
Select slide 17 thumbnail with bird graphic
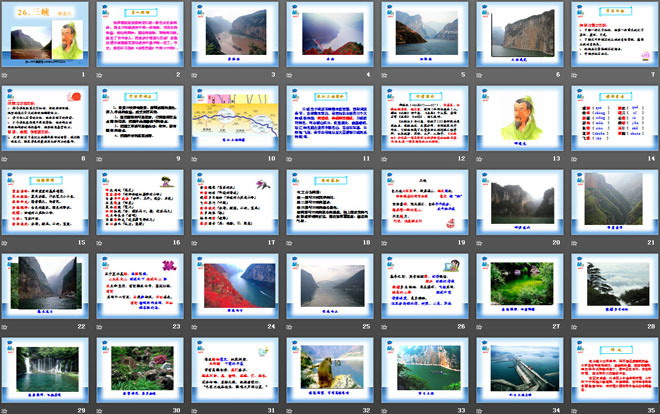coord(235,202)
